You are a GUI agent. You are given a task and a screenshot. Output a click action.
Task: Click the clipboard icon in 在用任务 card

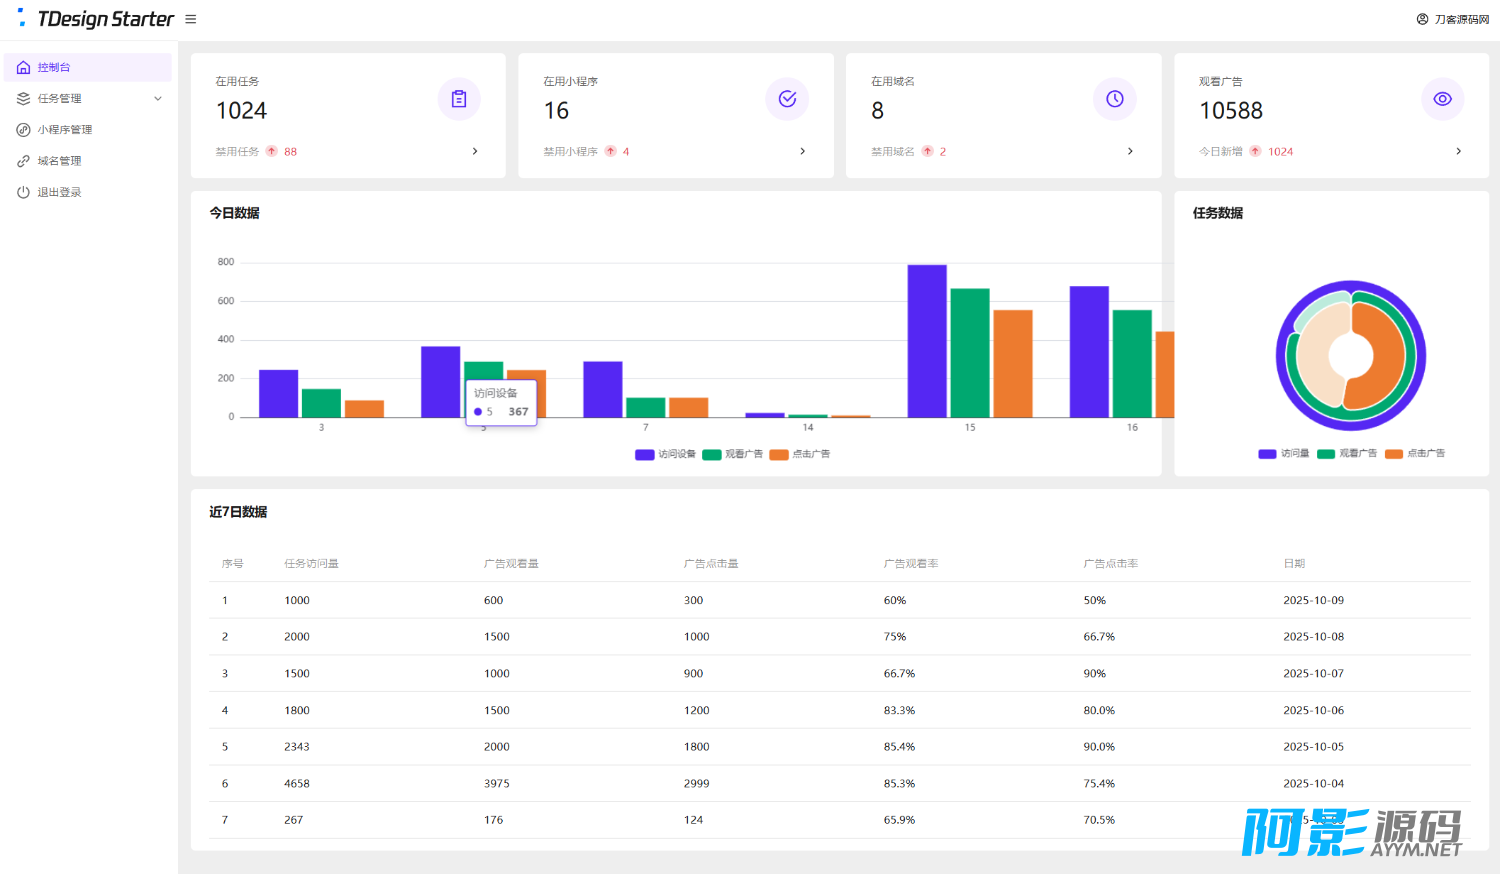[x=459, y=99]
